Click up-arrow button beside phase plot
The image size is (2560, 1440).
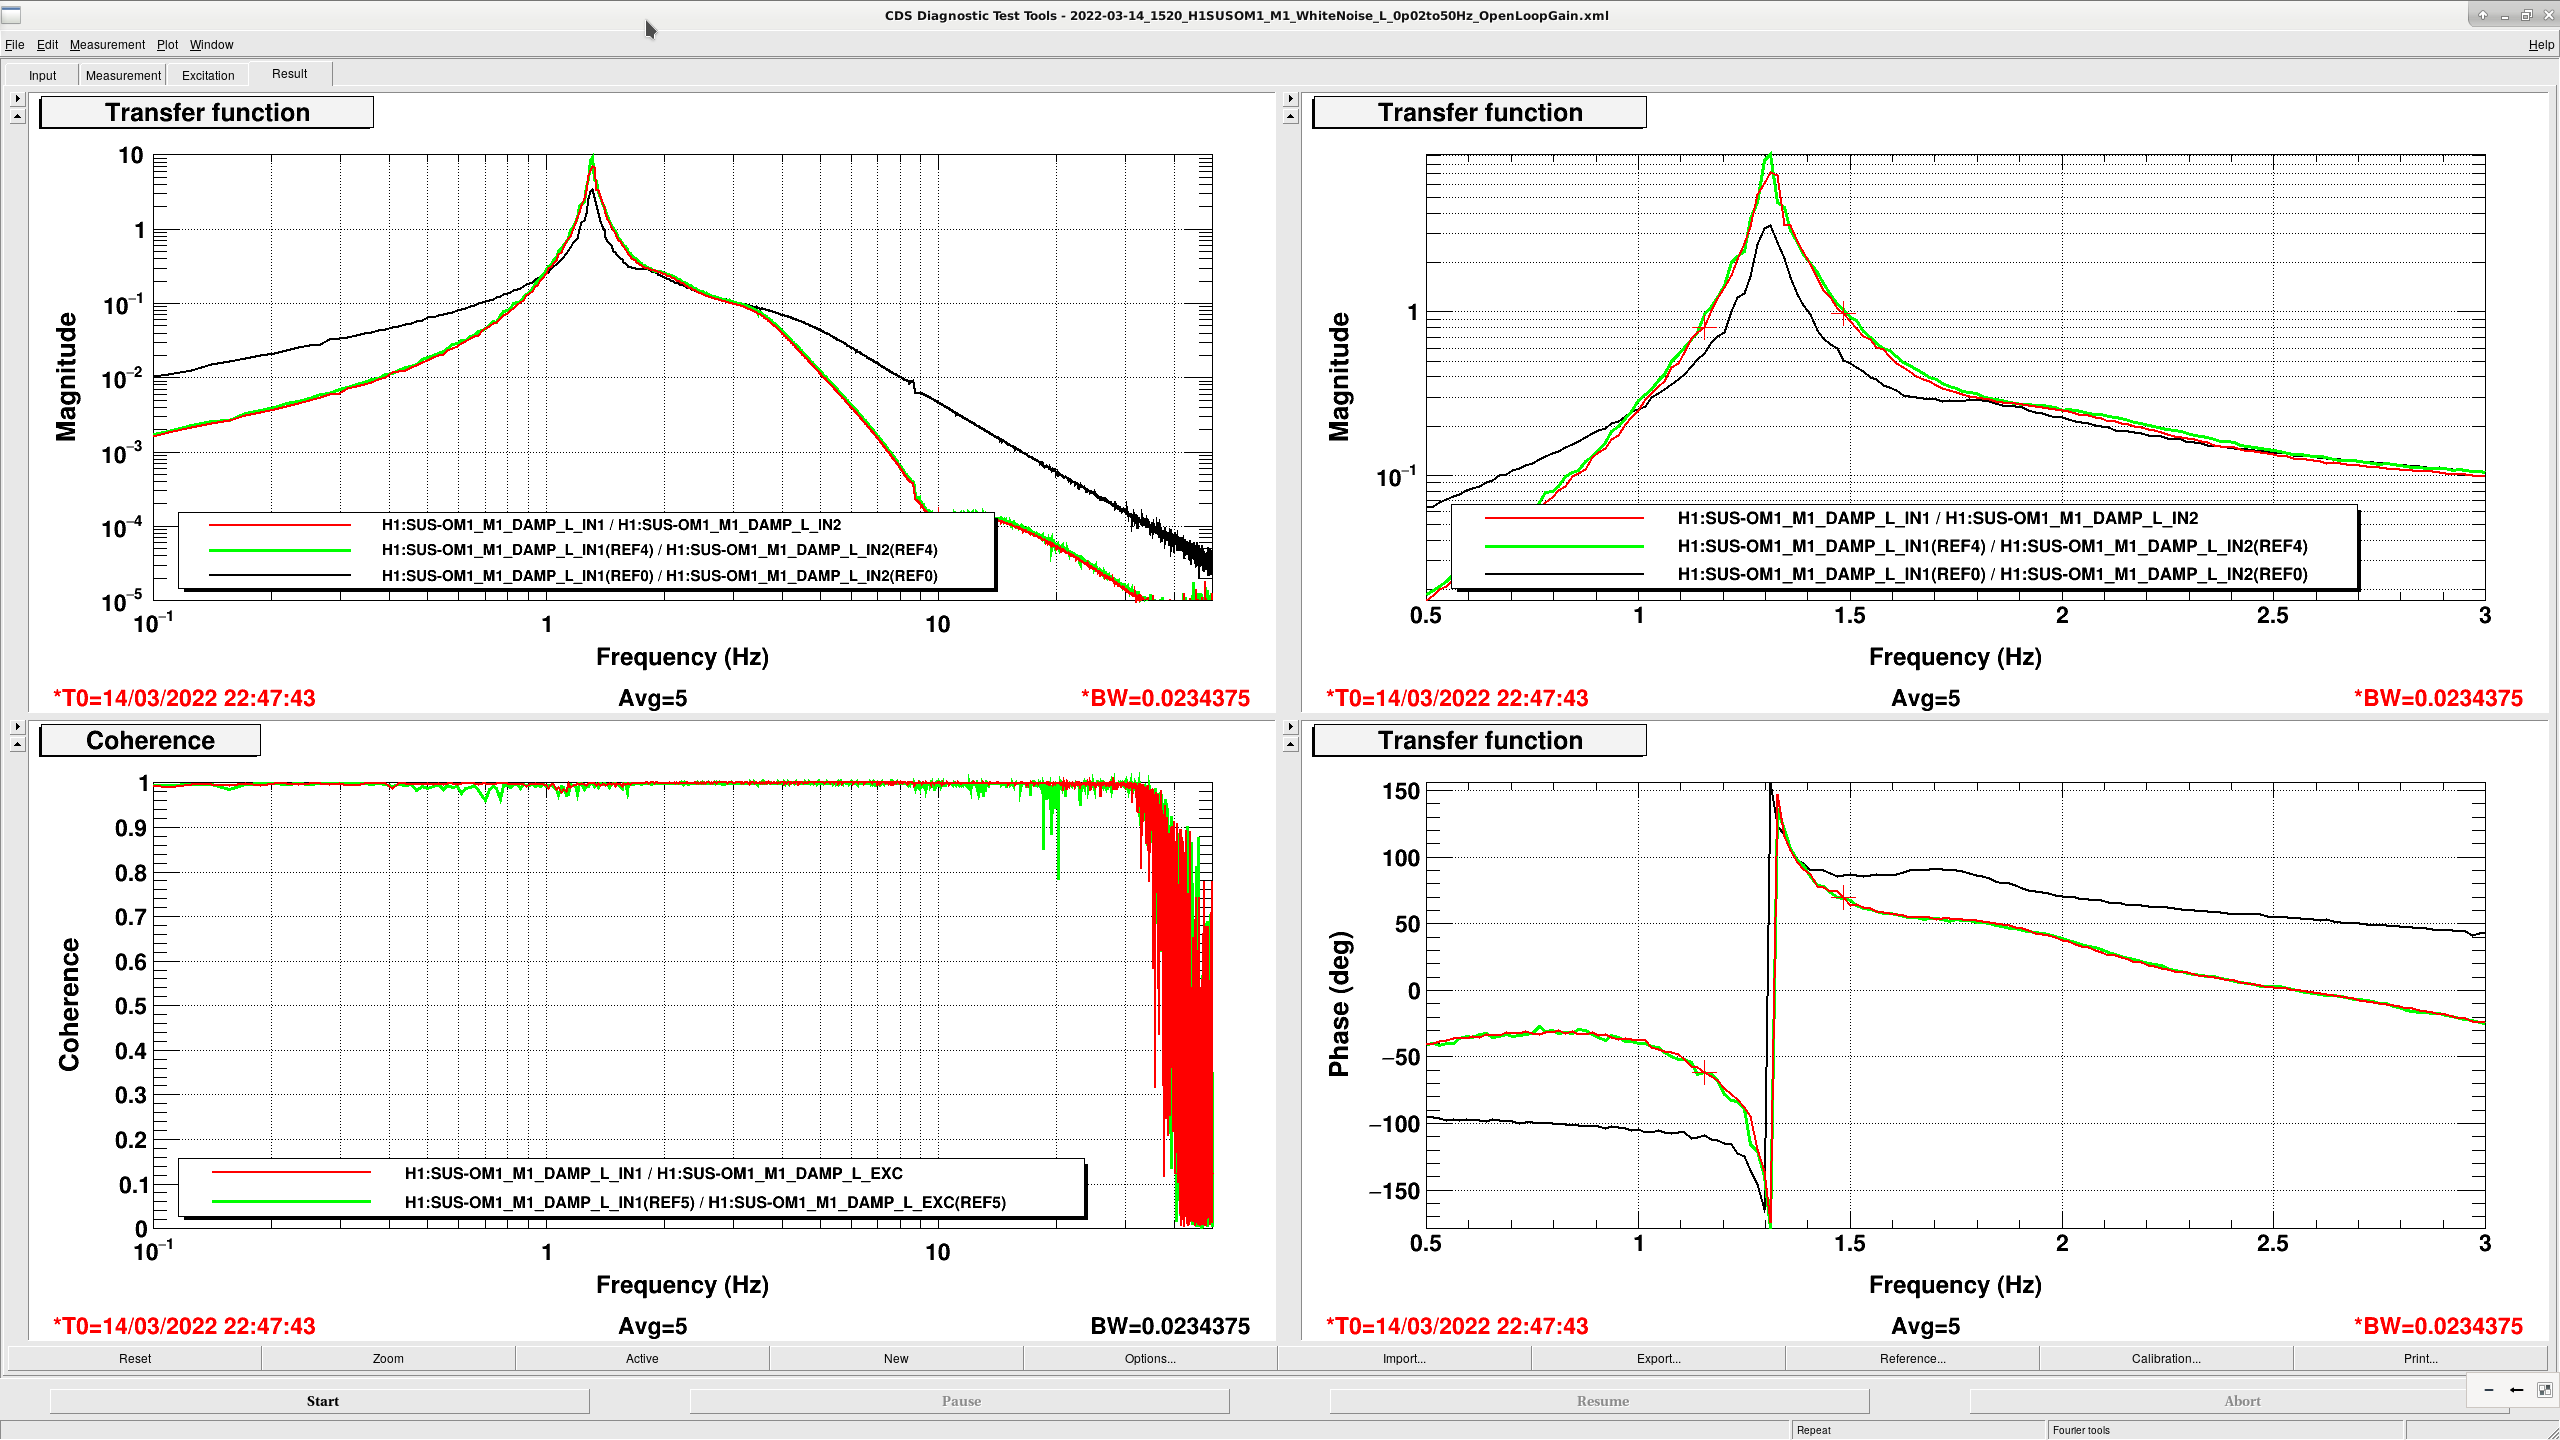(1290, 745)
